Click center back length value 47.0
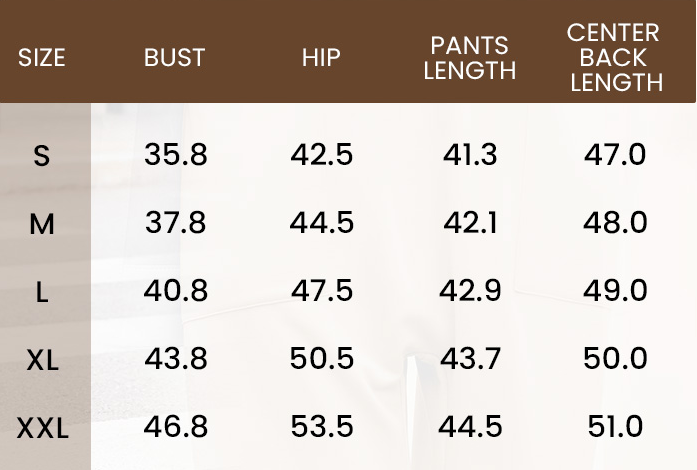Image resolution: width=697 pixels, height=470 pixels. coord(615,155)
